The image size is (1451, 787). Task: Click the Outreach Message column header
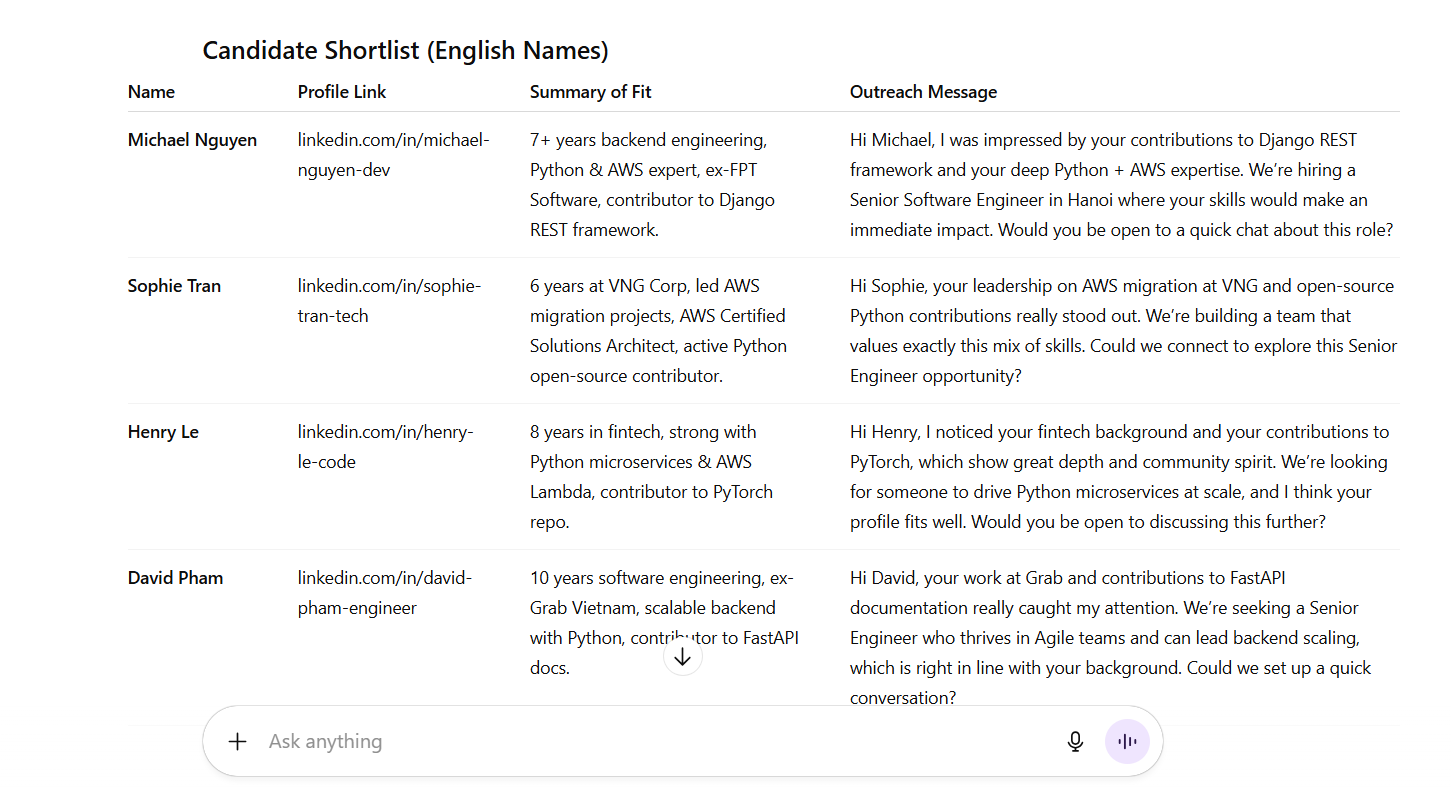pyautogui.click(x=923, y=92)
